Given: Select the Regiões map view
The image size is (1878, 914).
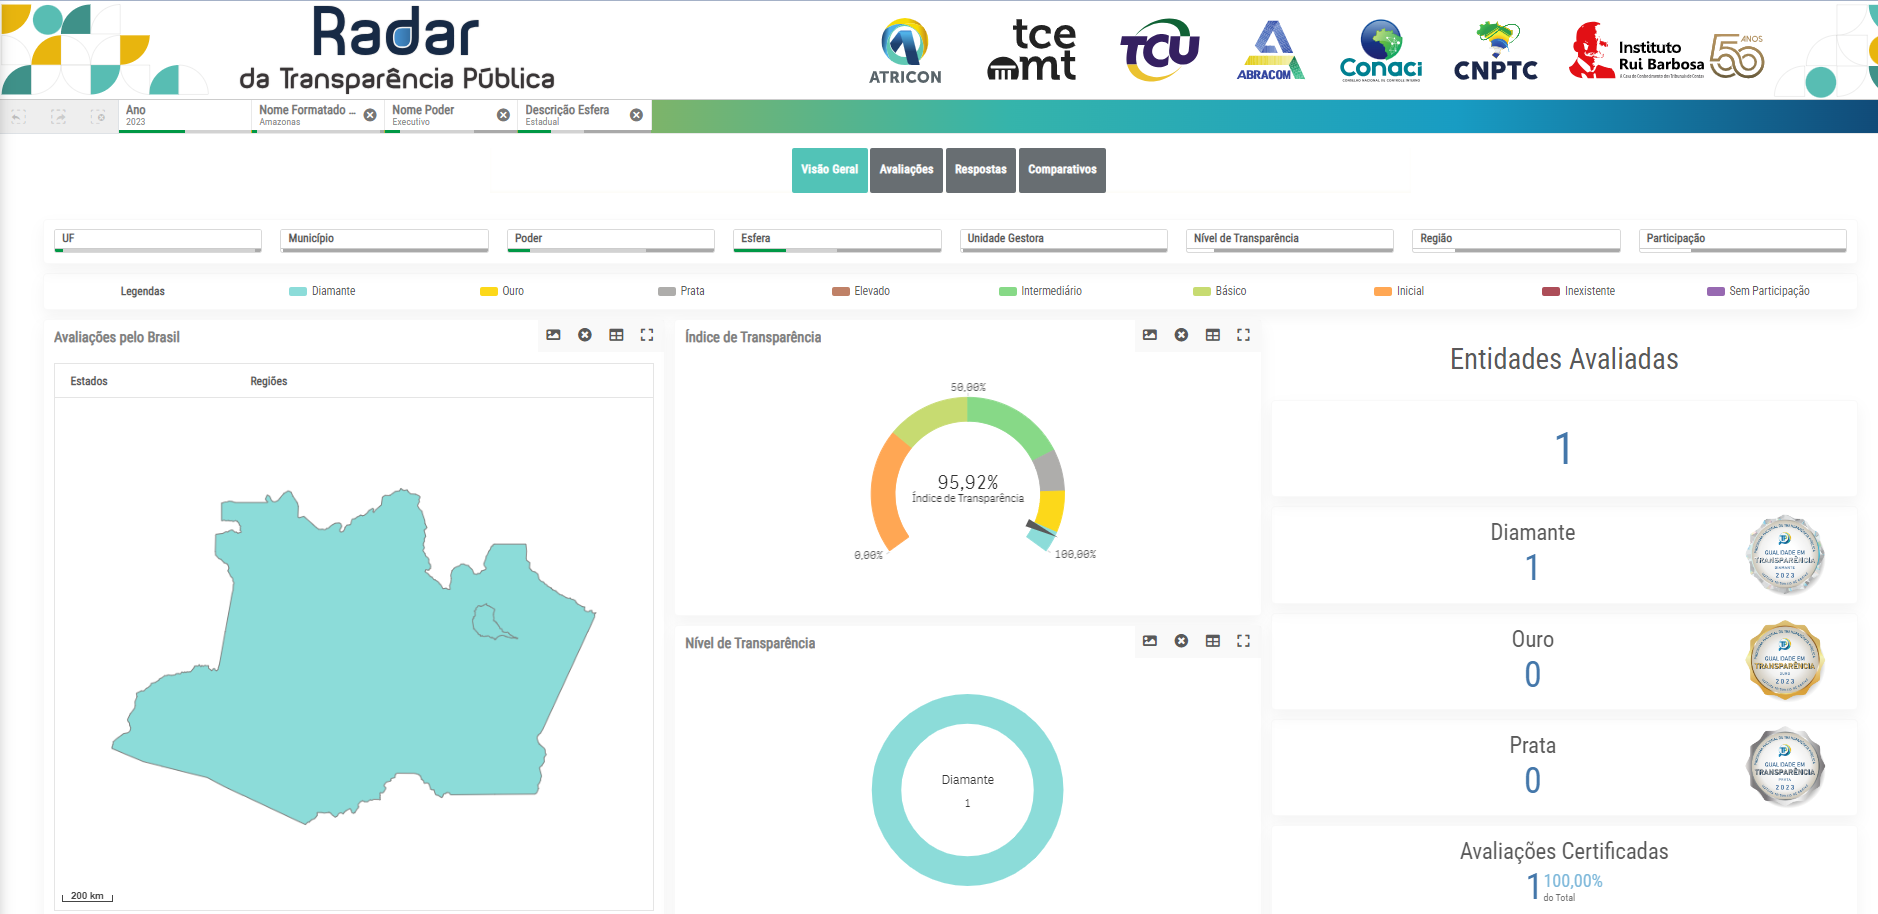Looking at the screenshot, I should point(269,381).
